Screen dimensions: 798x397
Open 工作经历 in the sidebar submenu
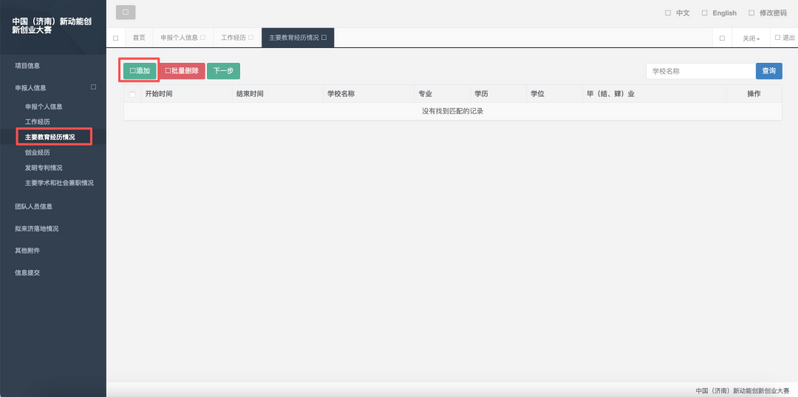point(38,122)
